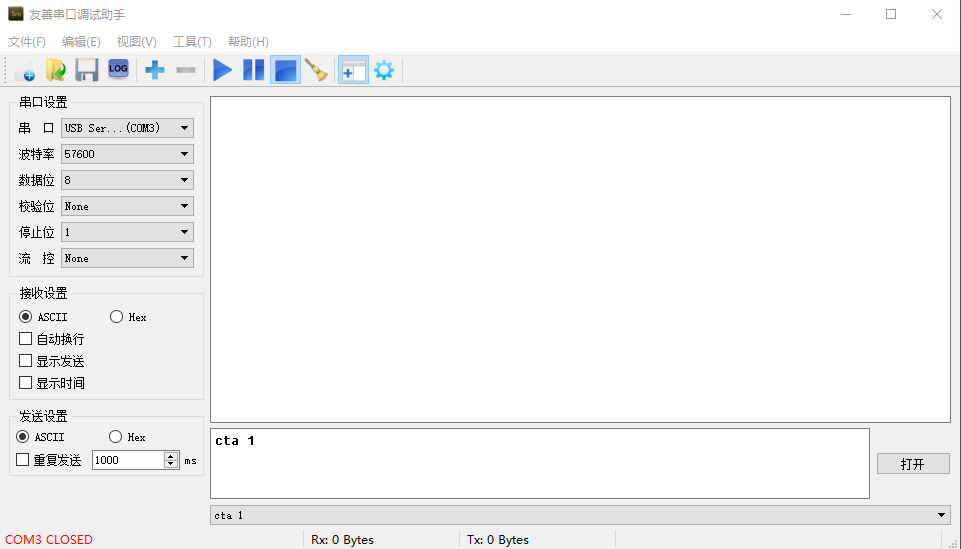Enable the 显示时间 checkbox
961x549 pixels.
pyautogui.click(x=26, y=383)
